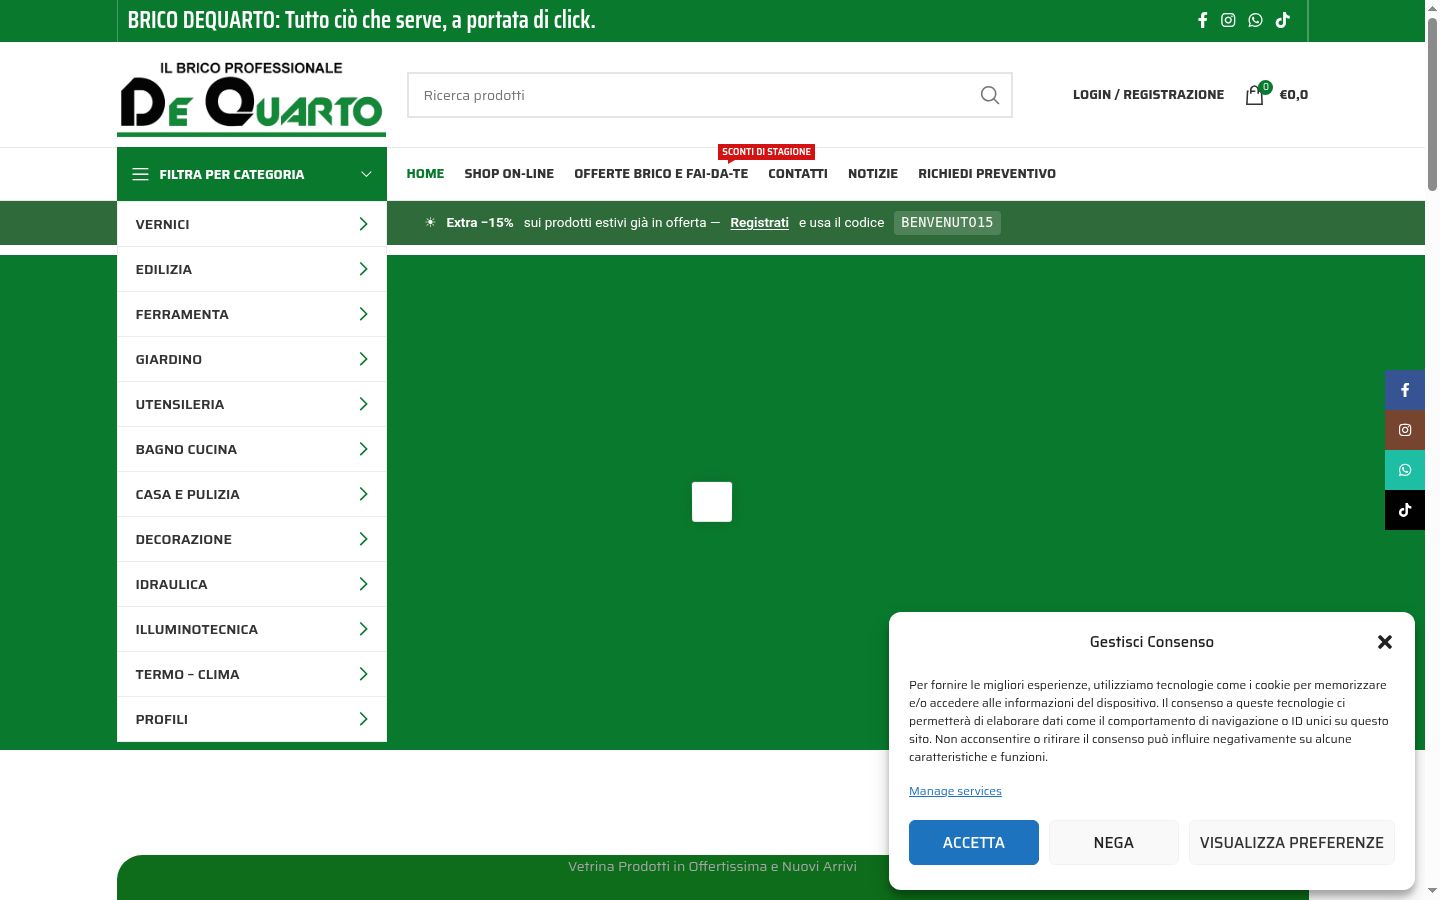Open the CASA E PULIZIA category

pos(252,494)
